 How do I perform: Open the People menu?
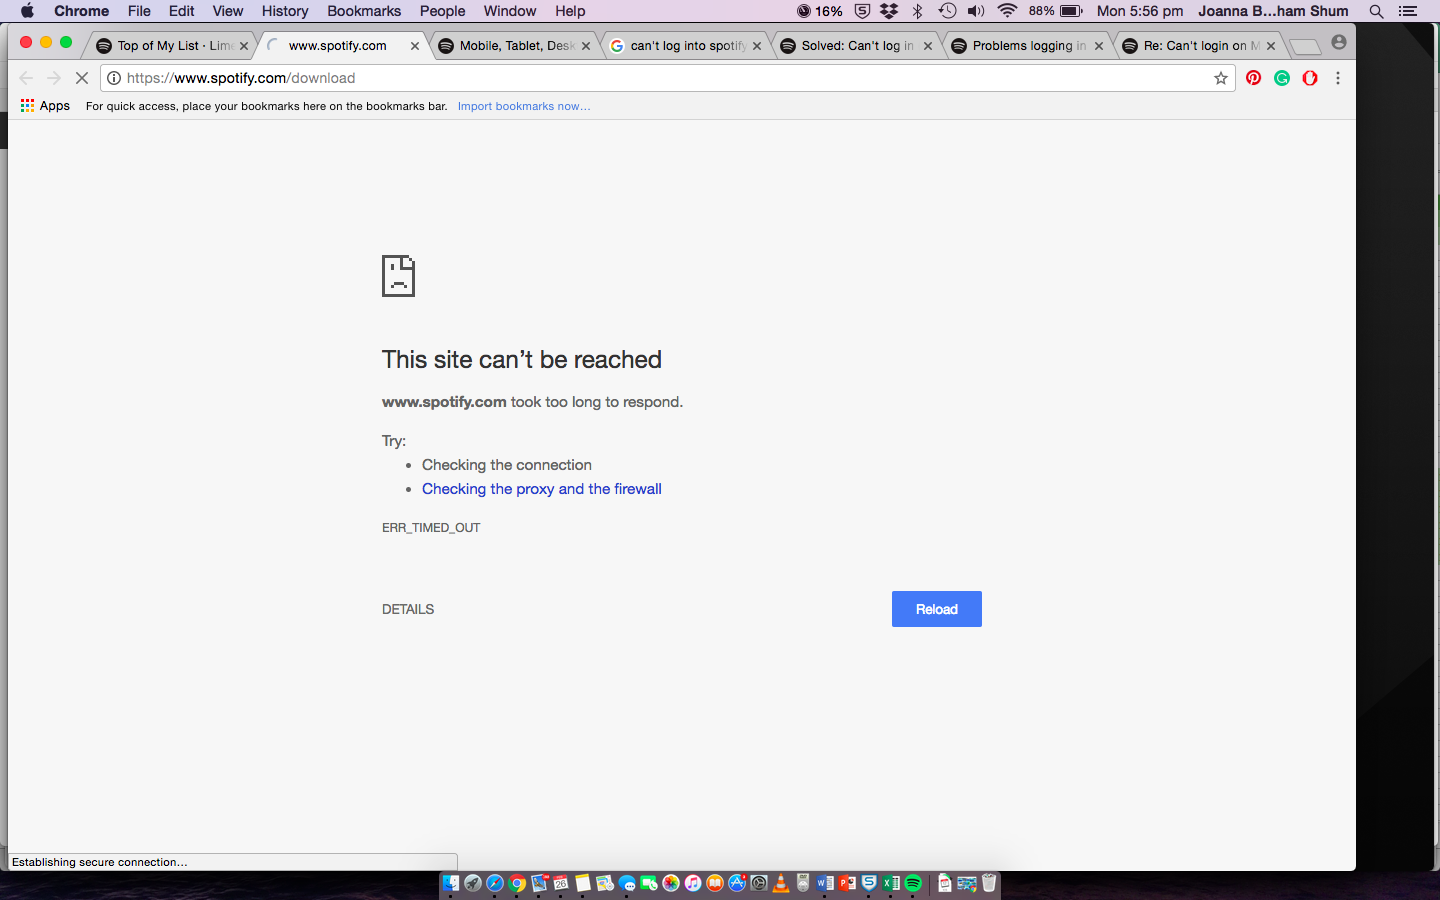click(x=442, y=11)
